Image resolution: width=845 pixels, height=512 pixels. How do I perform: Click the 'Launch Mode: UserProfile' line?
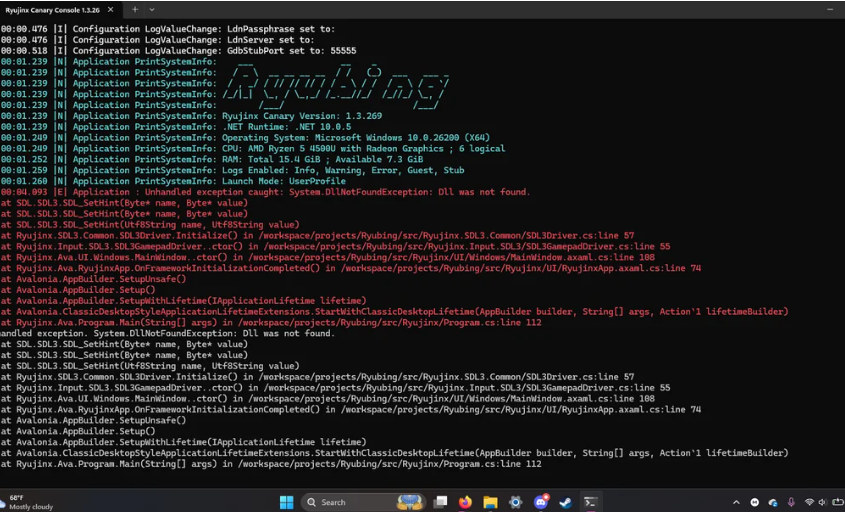click(173, 181)
